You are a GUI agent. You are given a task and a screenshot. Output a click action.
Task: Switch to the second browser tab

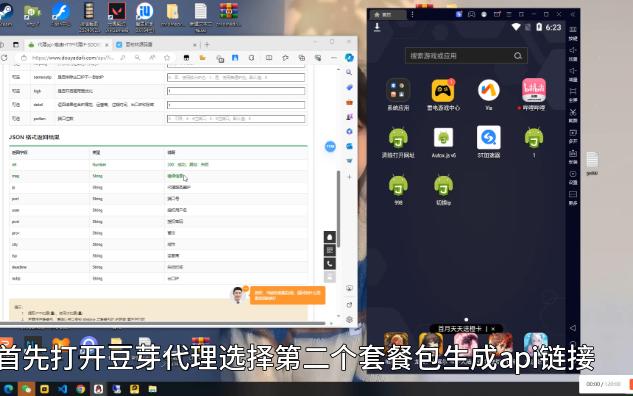click(155, 44)
